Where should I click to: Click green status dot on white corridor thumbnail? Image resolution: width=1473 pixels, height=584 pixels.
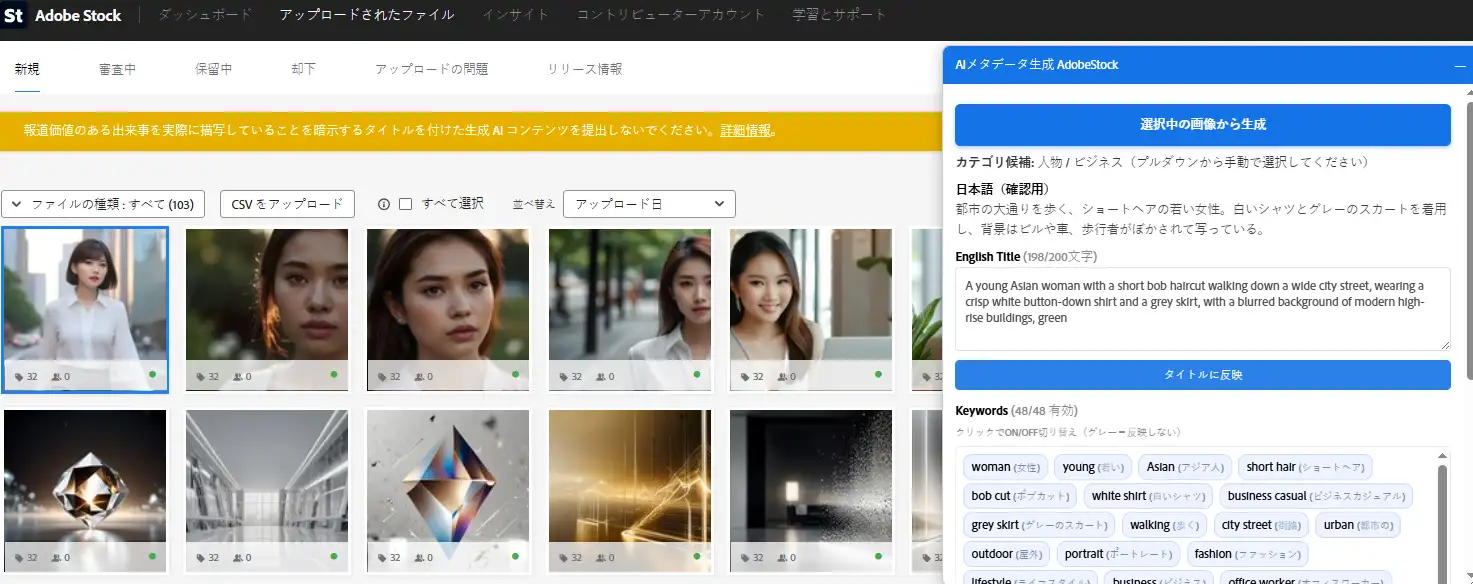point(334,555)
